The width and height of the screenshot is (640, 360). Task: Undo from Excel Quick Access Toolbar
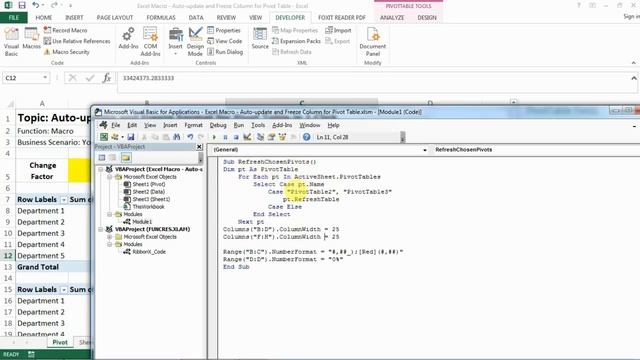(x=36, y=6)
